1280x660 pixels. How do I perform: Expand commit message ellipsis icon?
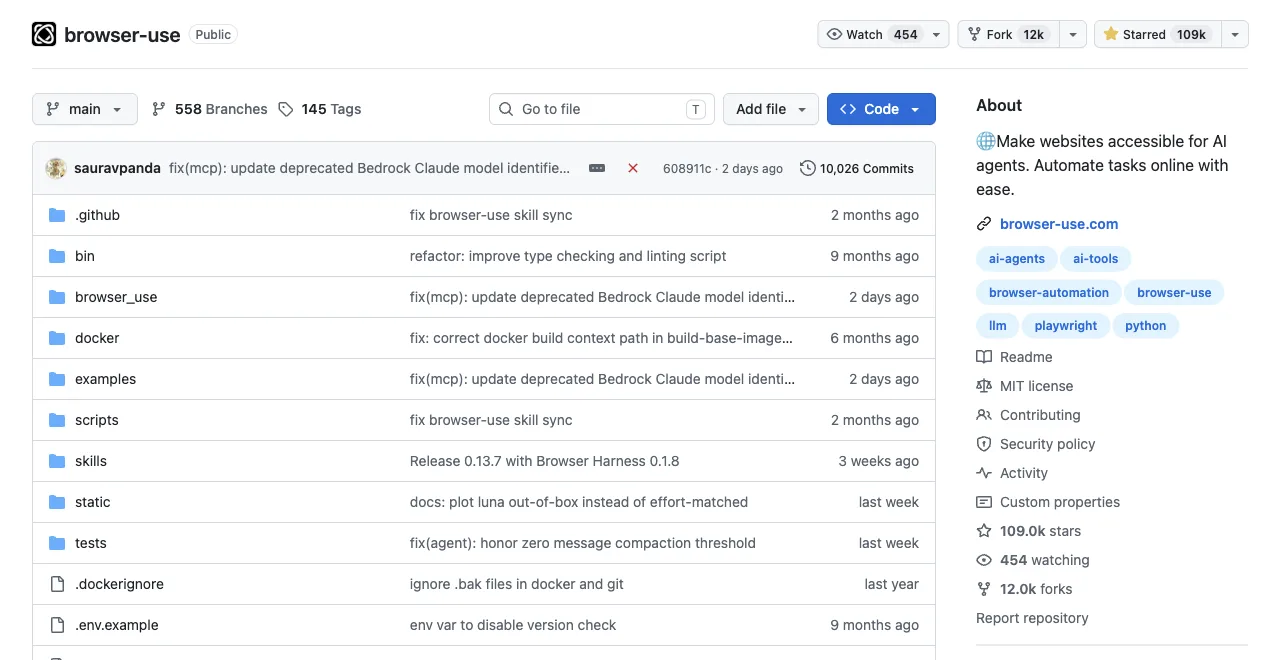click(597, 168)
